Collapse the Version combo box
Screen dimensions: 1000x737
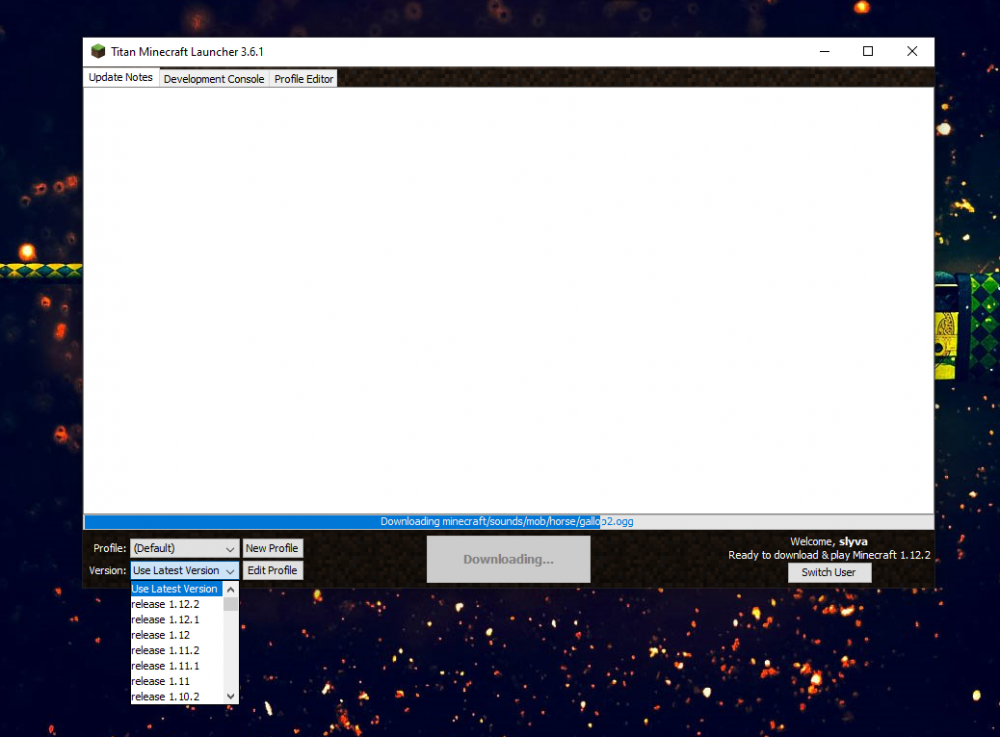pyautogui.click(x=185, y=571)
